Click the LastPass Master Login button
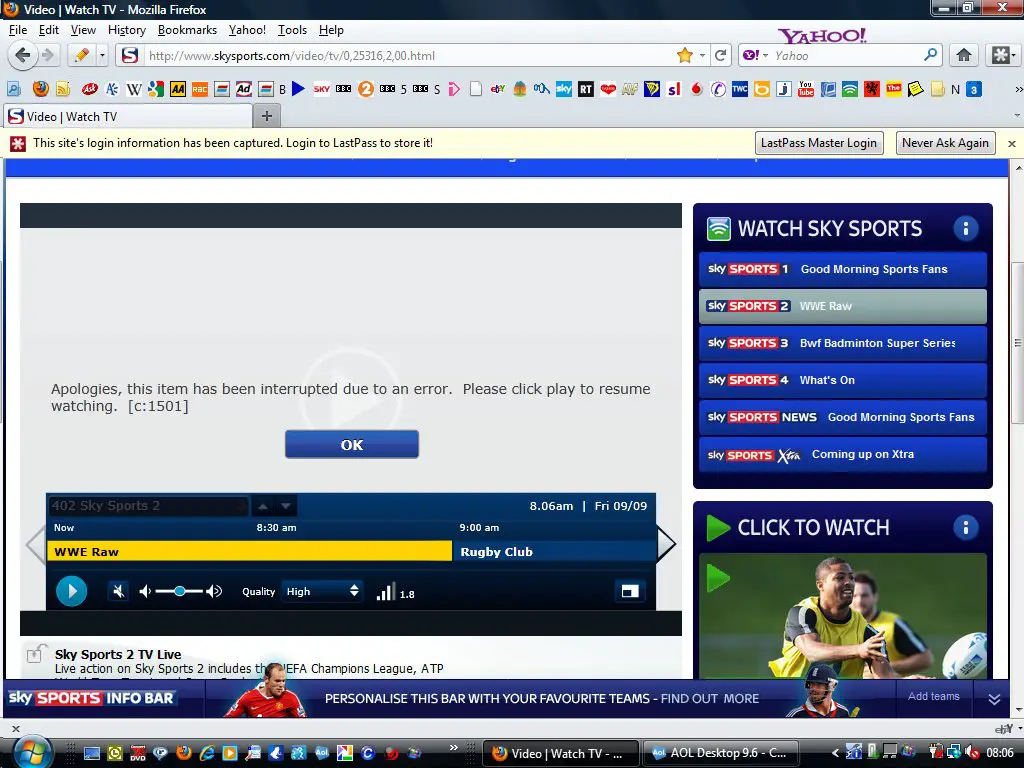1024x768 pixels. click(819, 143)
